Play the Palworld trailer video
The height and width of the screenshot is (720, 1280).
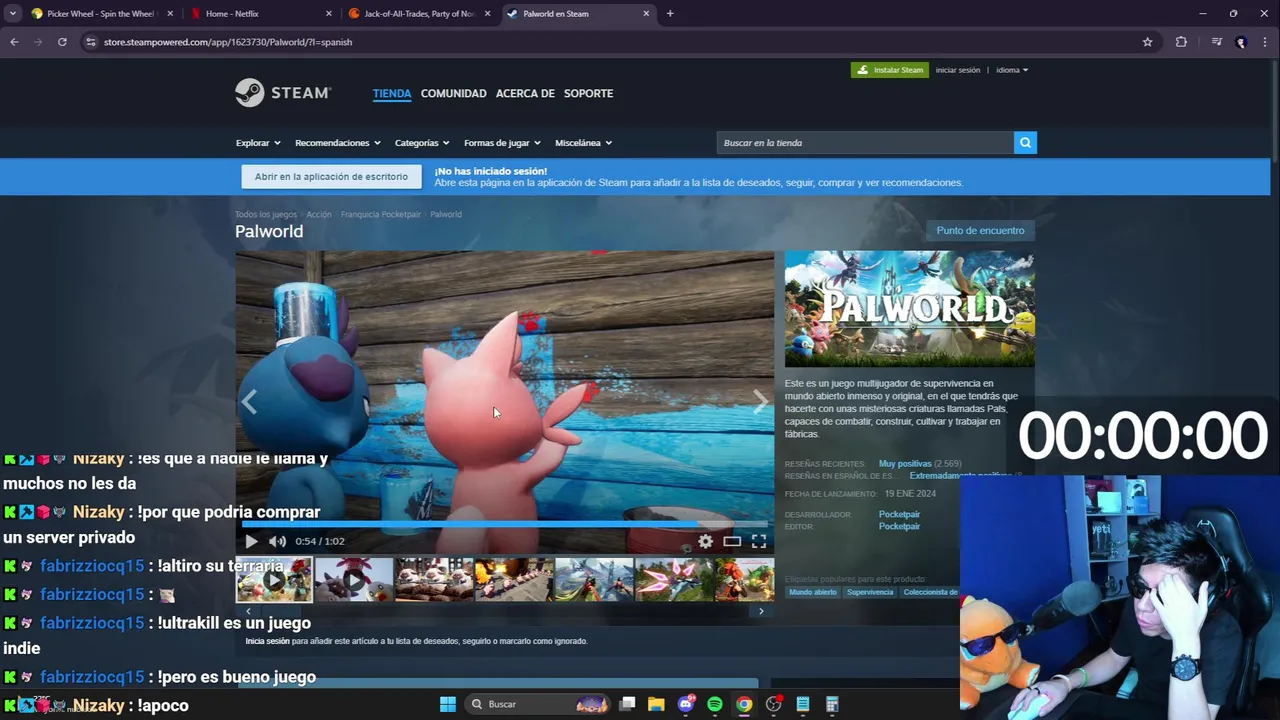point(251,541)
